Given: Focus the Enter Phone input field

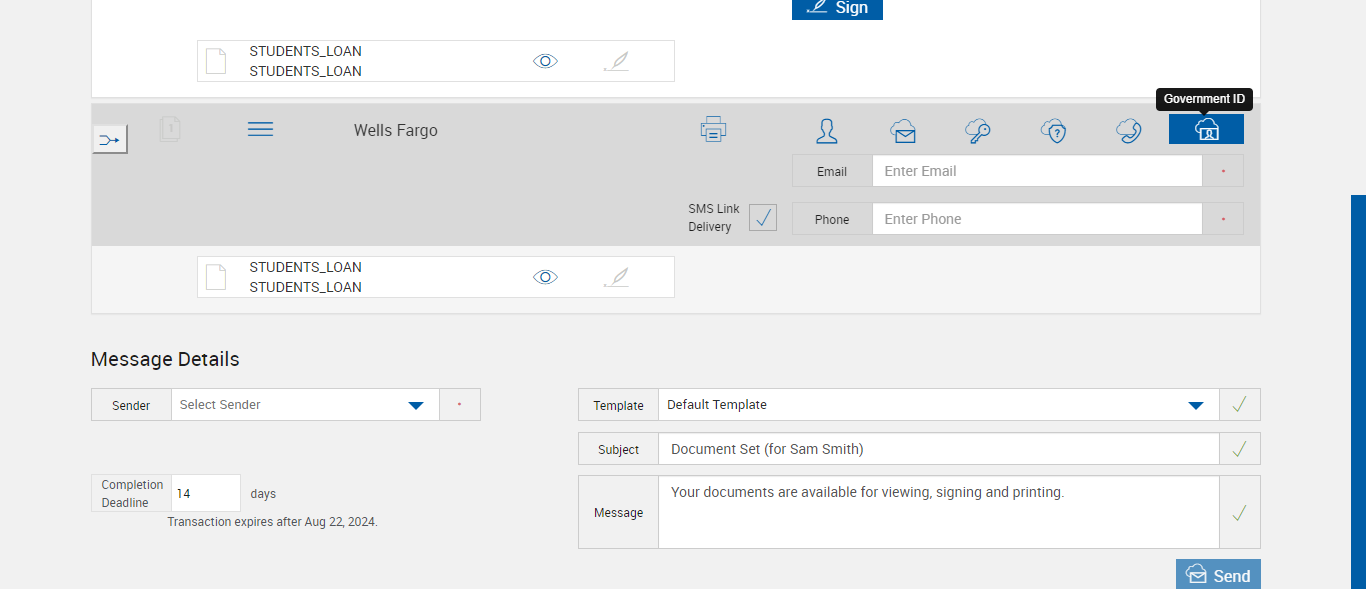Looking at the screenshot, I should coord(1036,219).
